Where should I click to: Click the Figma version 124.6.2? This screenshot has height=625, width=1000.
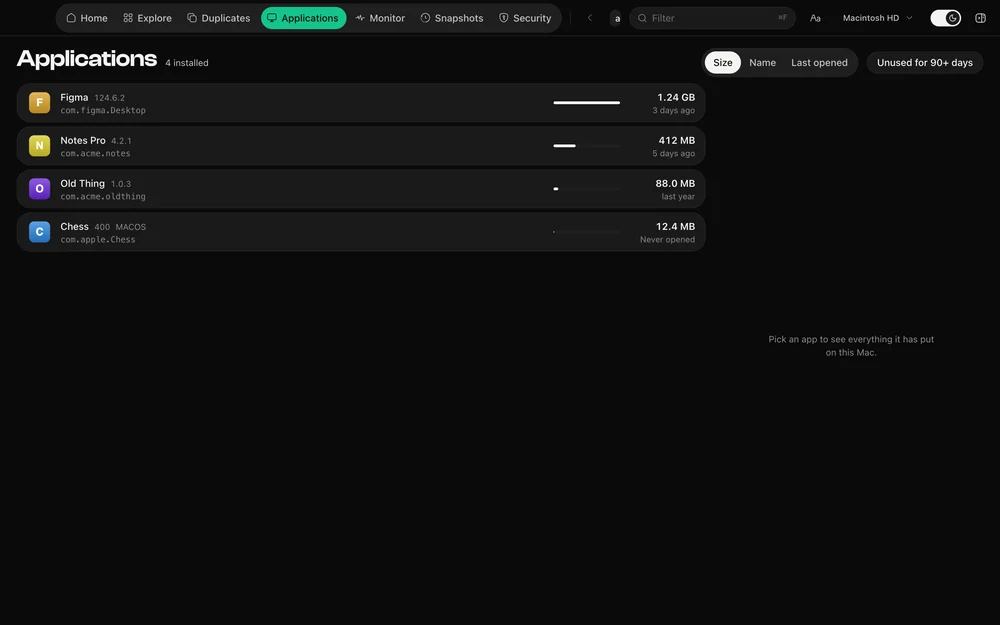[x=110, y=98]
